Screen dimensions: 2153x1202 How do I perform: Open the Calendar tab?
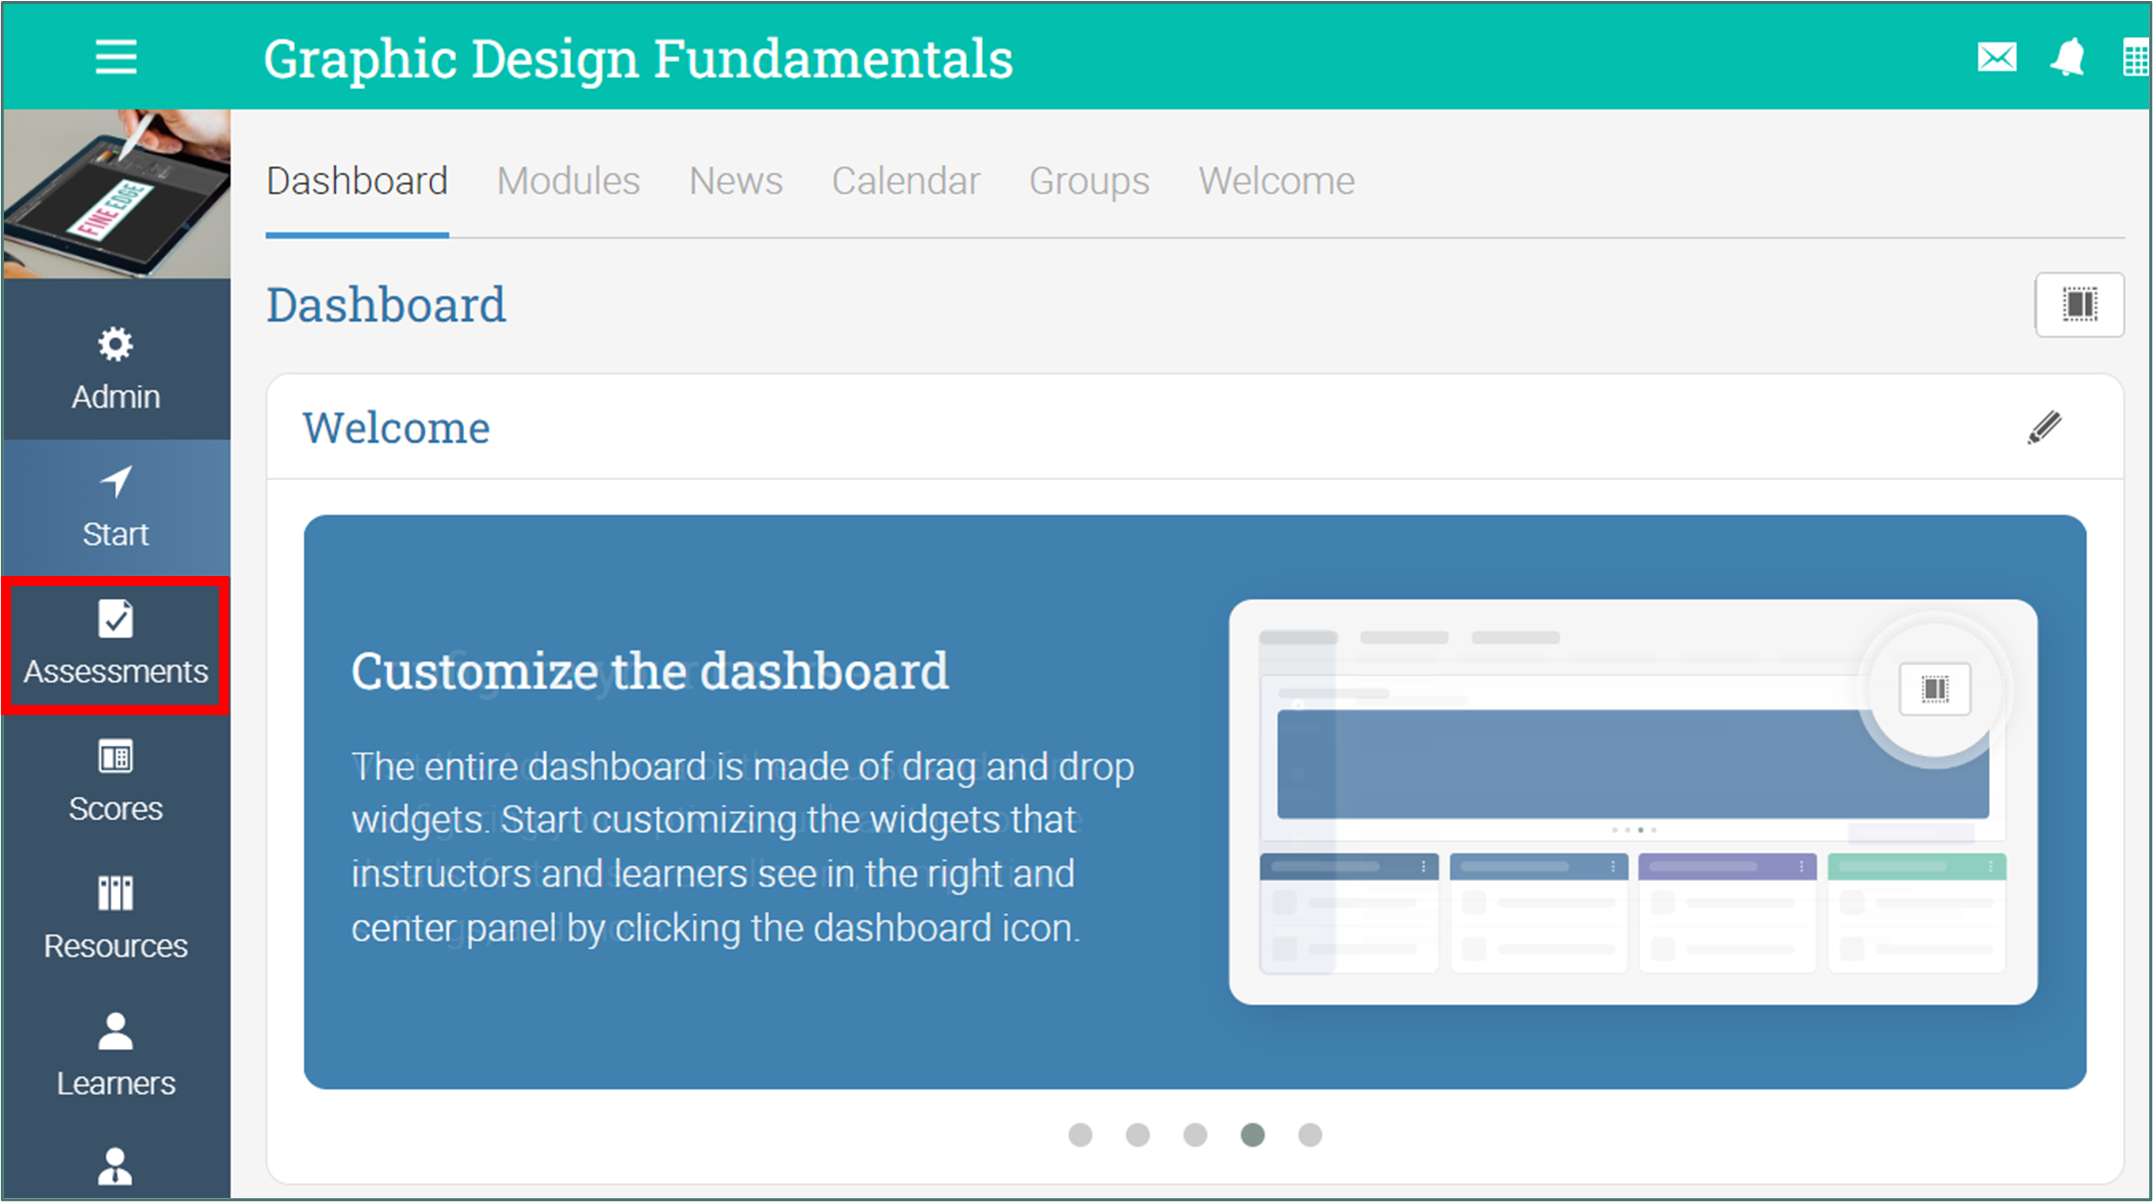(906, 181)
